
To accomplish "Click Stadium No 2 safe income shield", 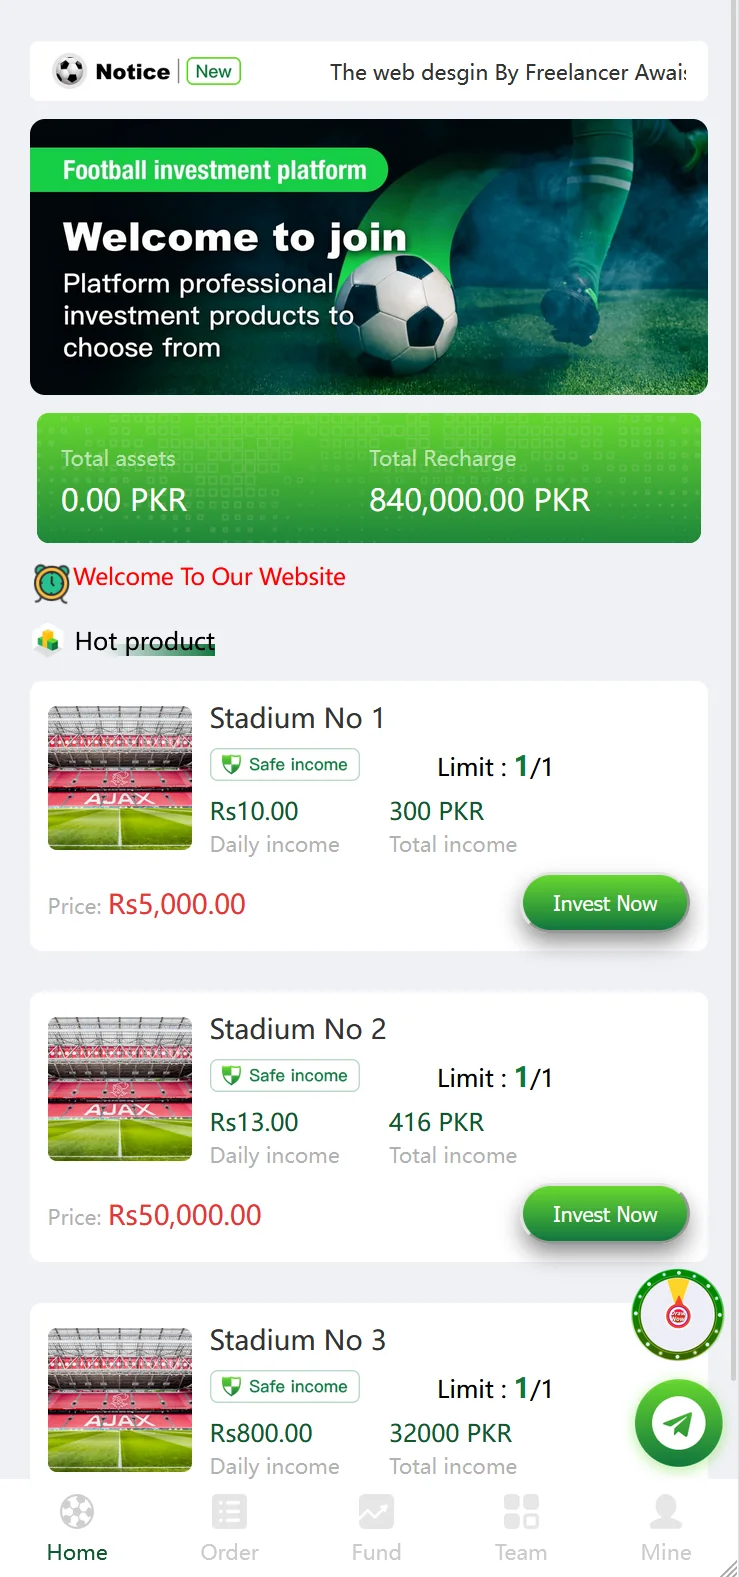I will pos(231,1076).
